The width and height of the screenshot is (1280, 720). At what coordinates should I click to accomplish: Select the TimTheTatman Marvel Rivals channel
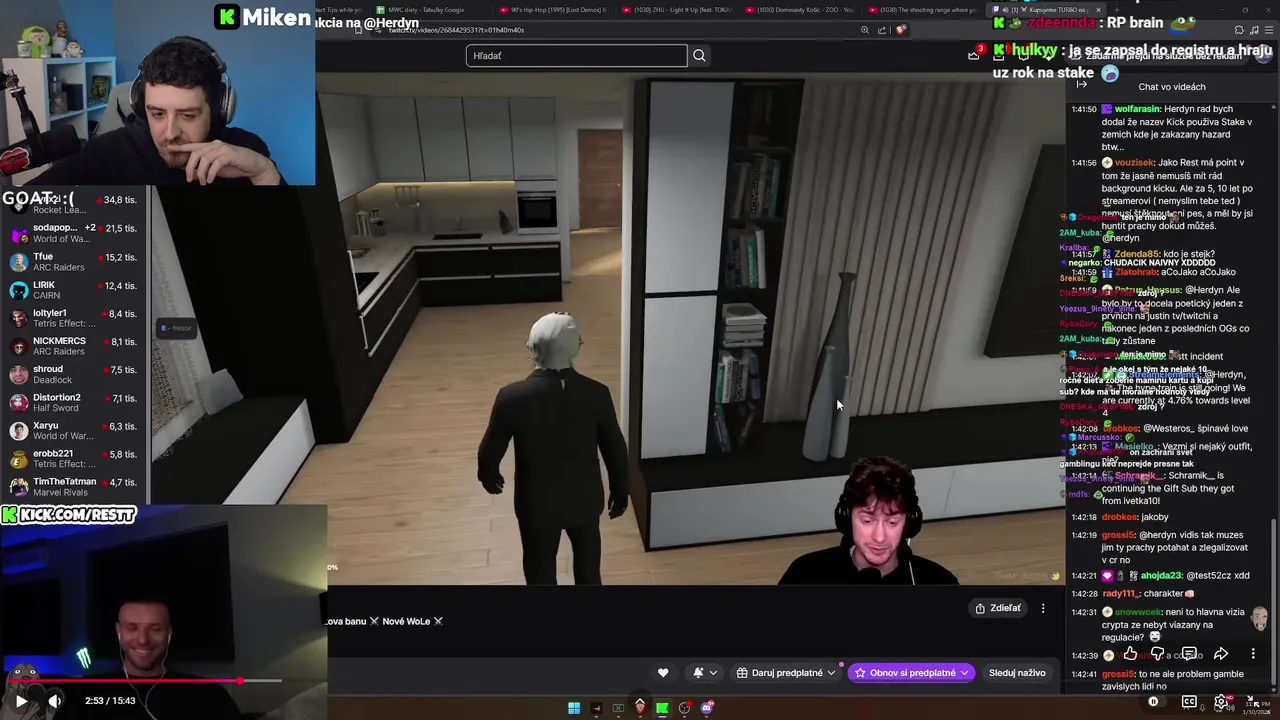point(73,487)
